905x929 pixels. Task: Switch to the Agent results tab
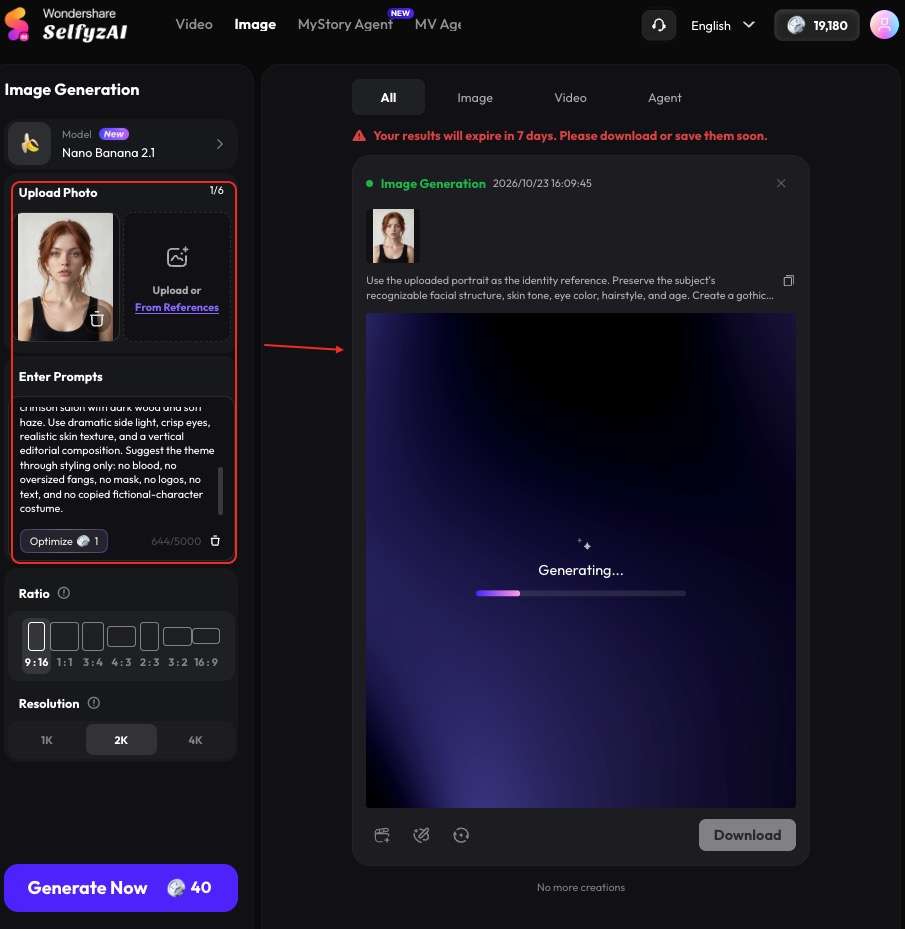coord(664,98)
